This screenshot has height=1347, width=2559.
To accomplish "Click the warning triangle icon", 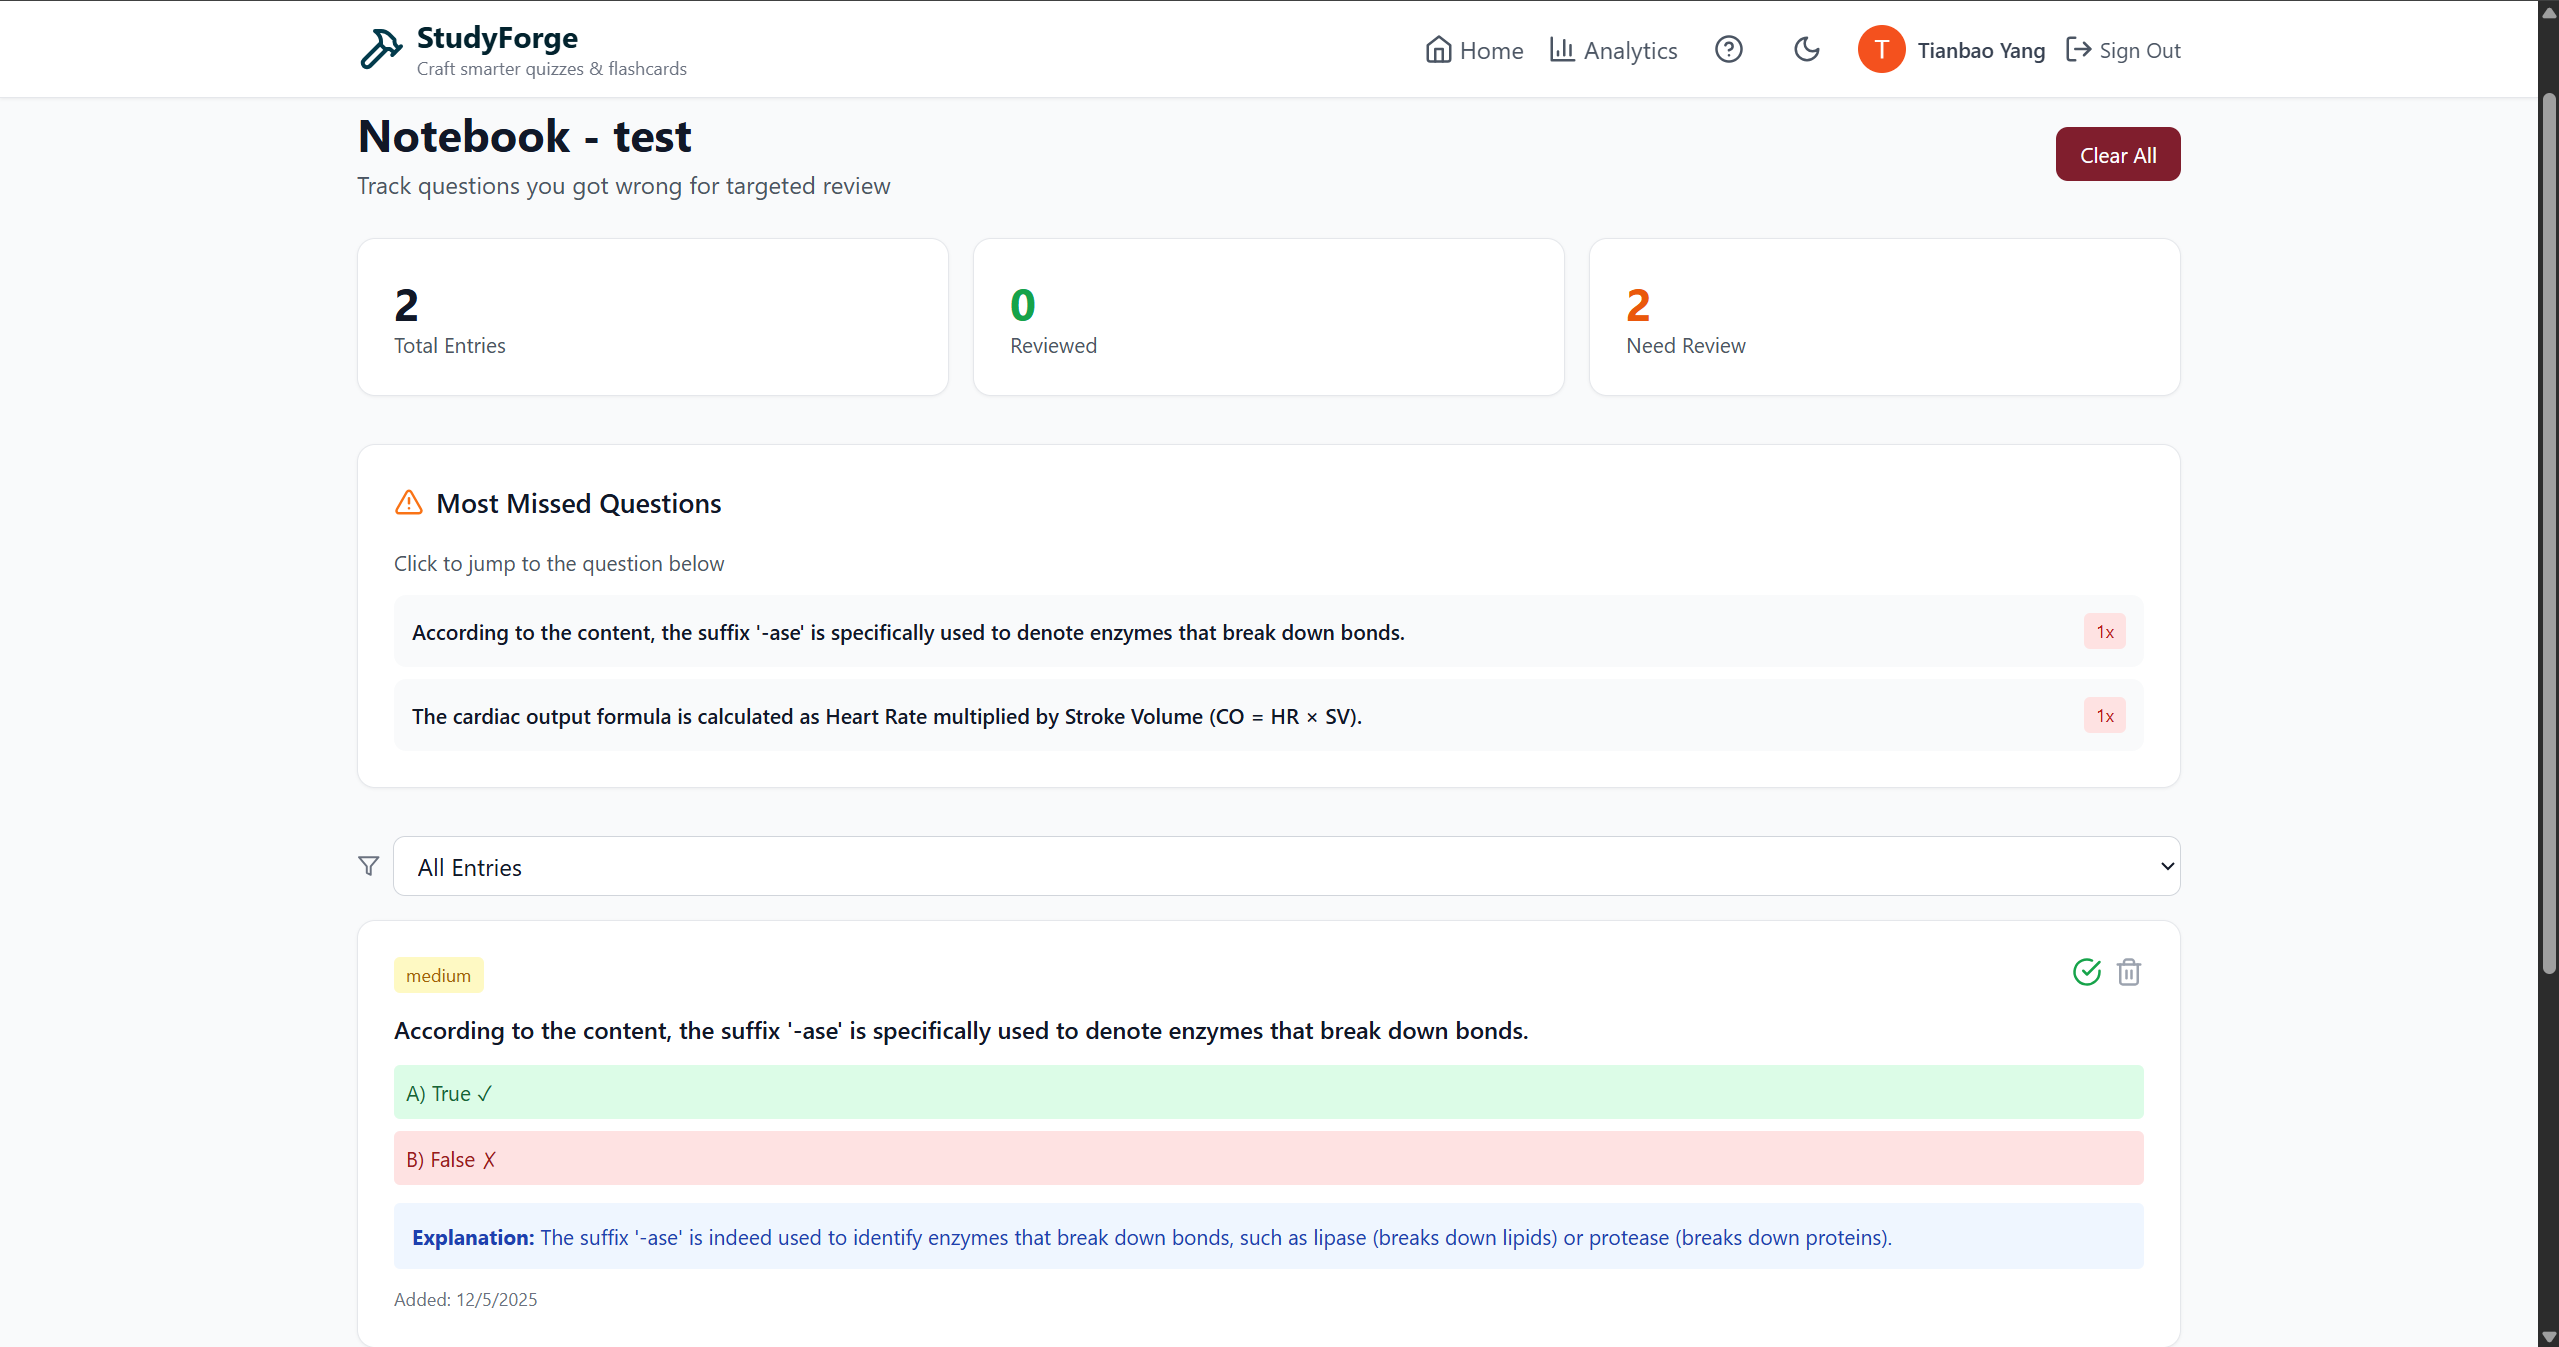I will [x=409, y=502].
